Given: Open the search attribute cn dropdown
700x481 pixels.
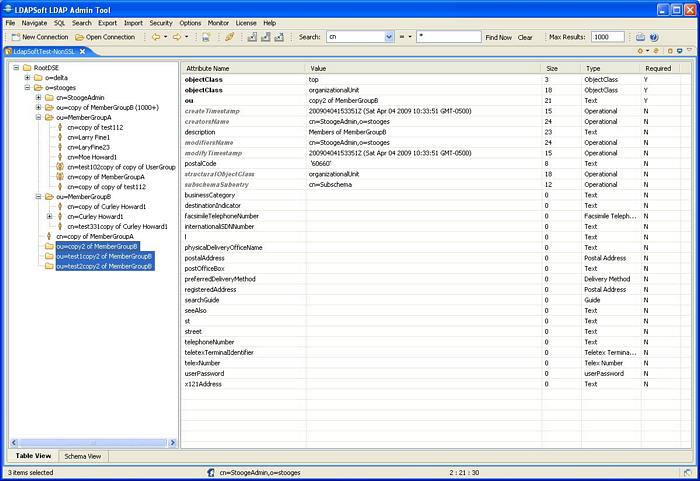Looking at the screenshot, I should 388,37.
